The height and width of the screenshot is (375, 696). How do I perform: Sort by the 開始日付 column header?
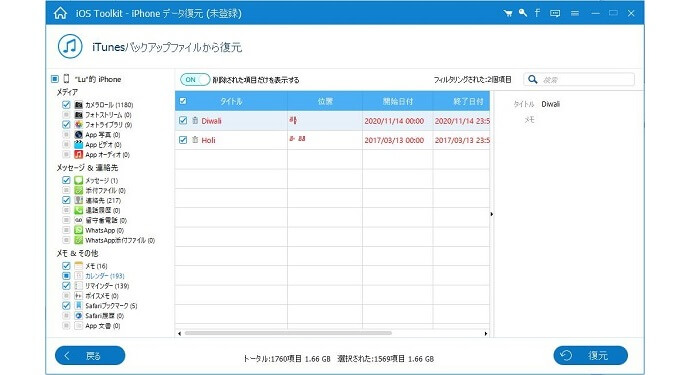point(398,101)
